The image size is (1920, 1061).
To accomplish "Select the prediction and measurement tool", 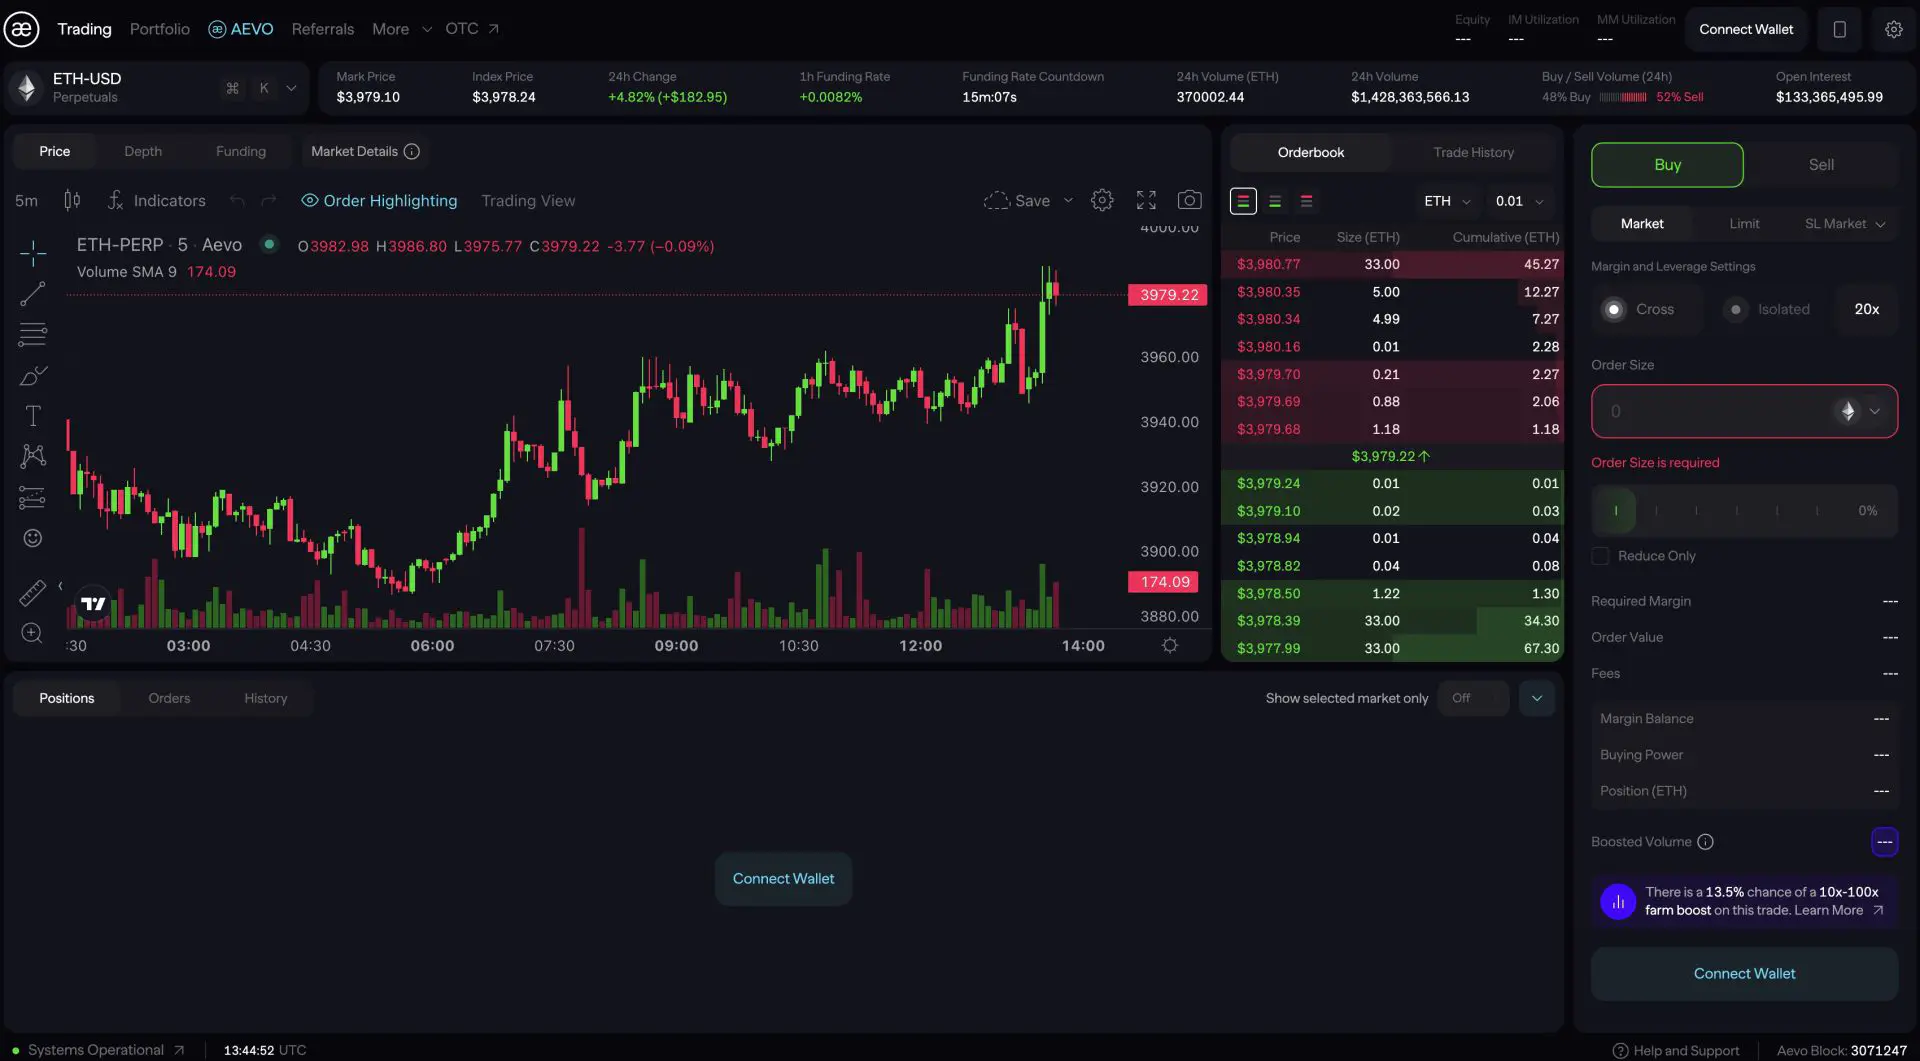I will 32,497.
